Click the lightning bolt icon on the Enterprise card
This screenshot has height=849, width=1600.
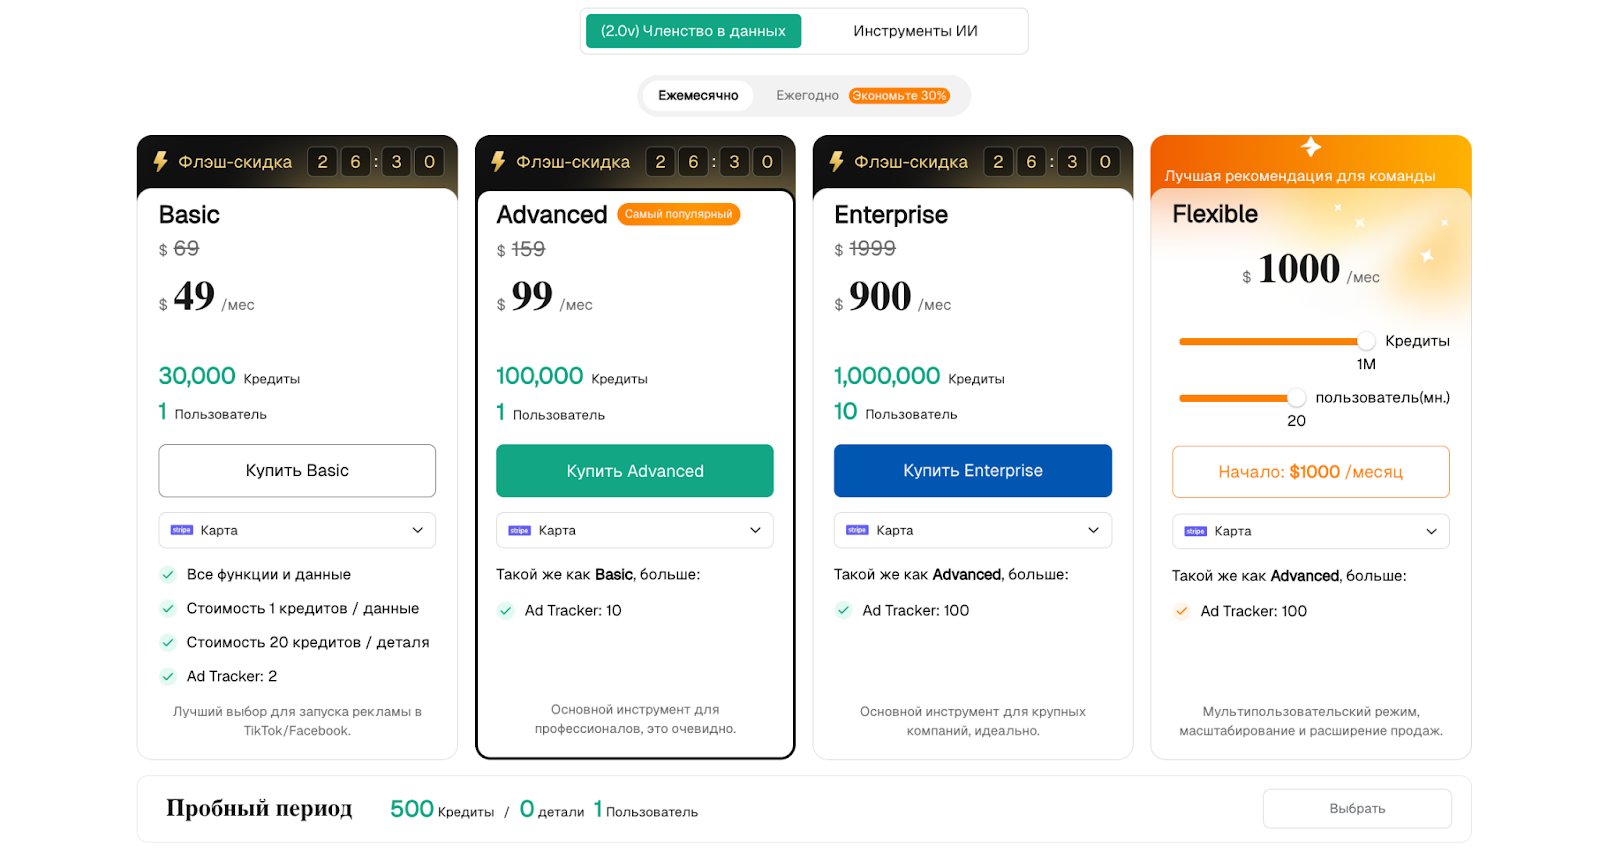click(836, 161)
